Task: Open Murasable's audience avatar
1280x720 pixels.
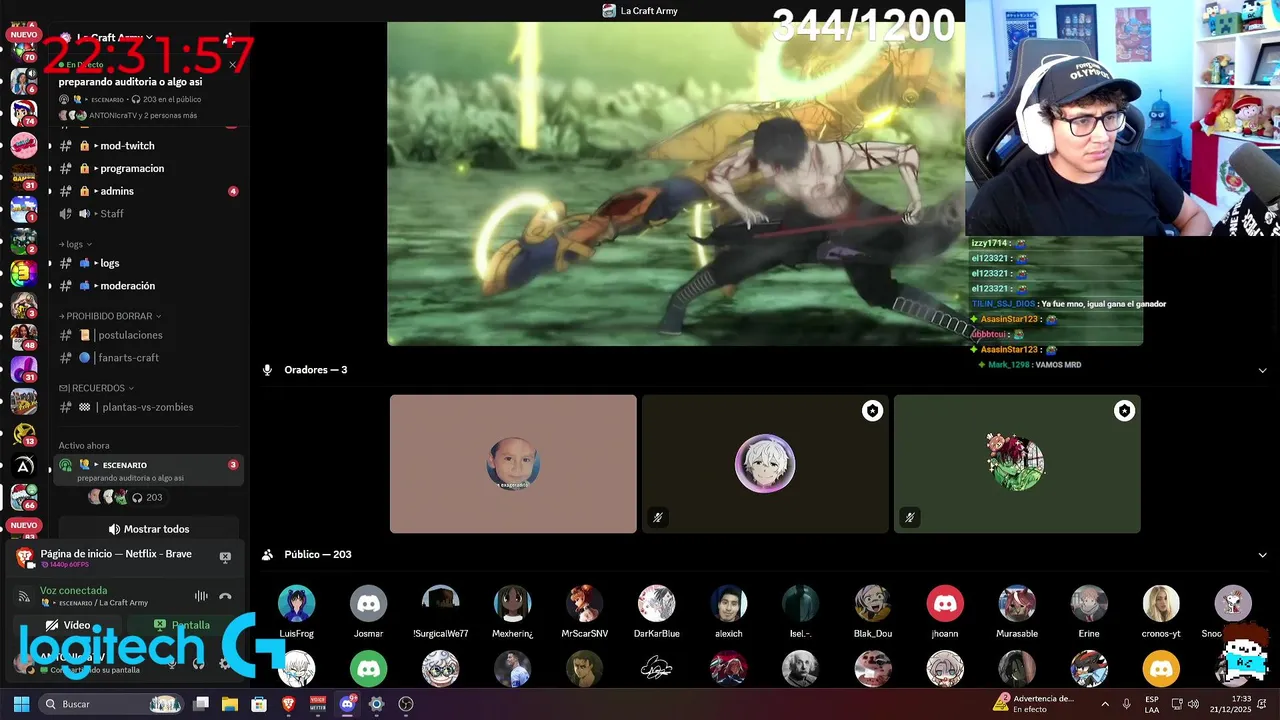Action: pos(1016,603)
